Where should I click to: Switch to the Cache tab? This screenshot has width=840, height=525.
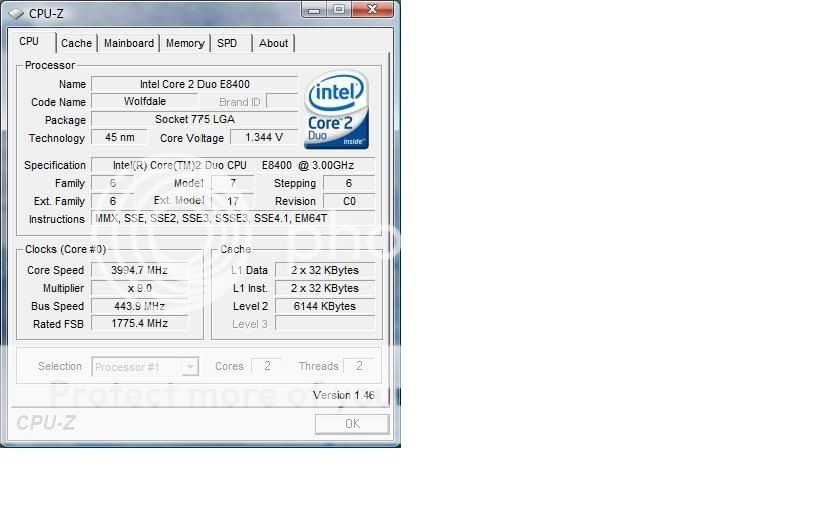(76, 43)
